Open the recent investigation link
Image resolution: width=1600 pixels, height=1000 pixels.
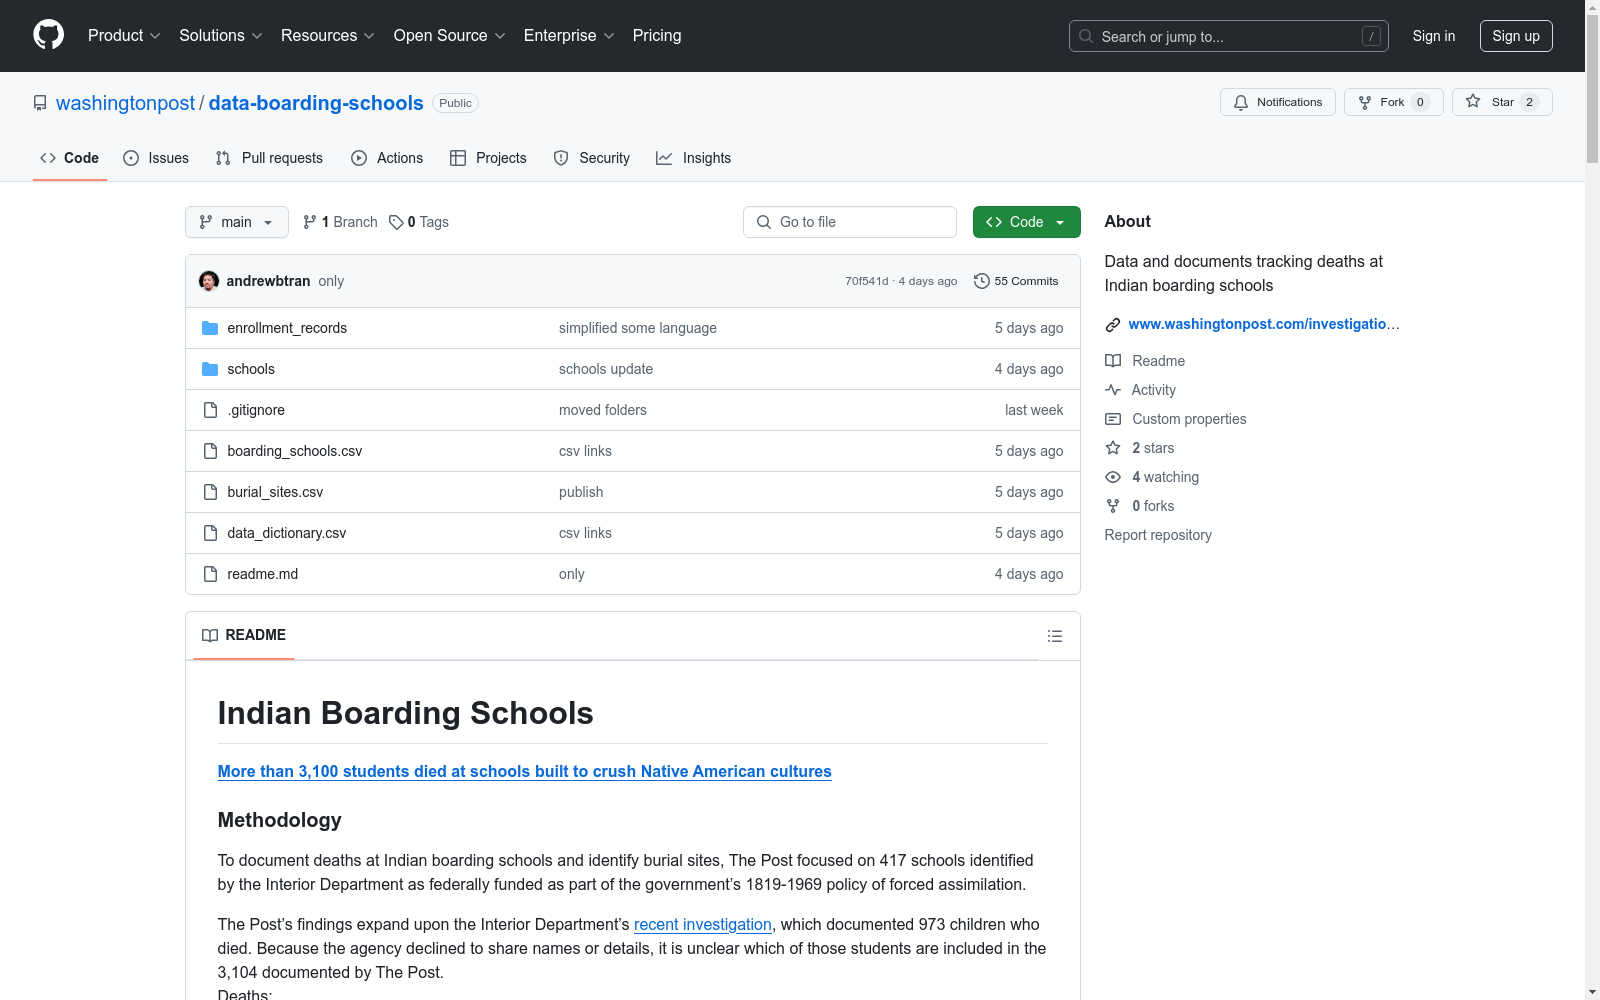click(703, 924)
